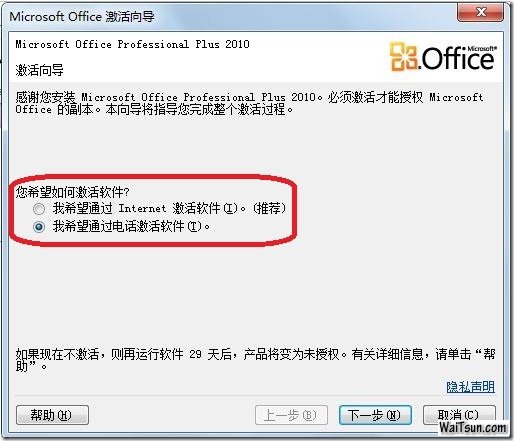Click the 感谢您安装 introduction paragraph

click(250, 103)
